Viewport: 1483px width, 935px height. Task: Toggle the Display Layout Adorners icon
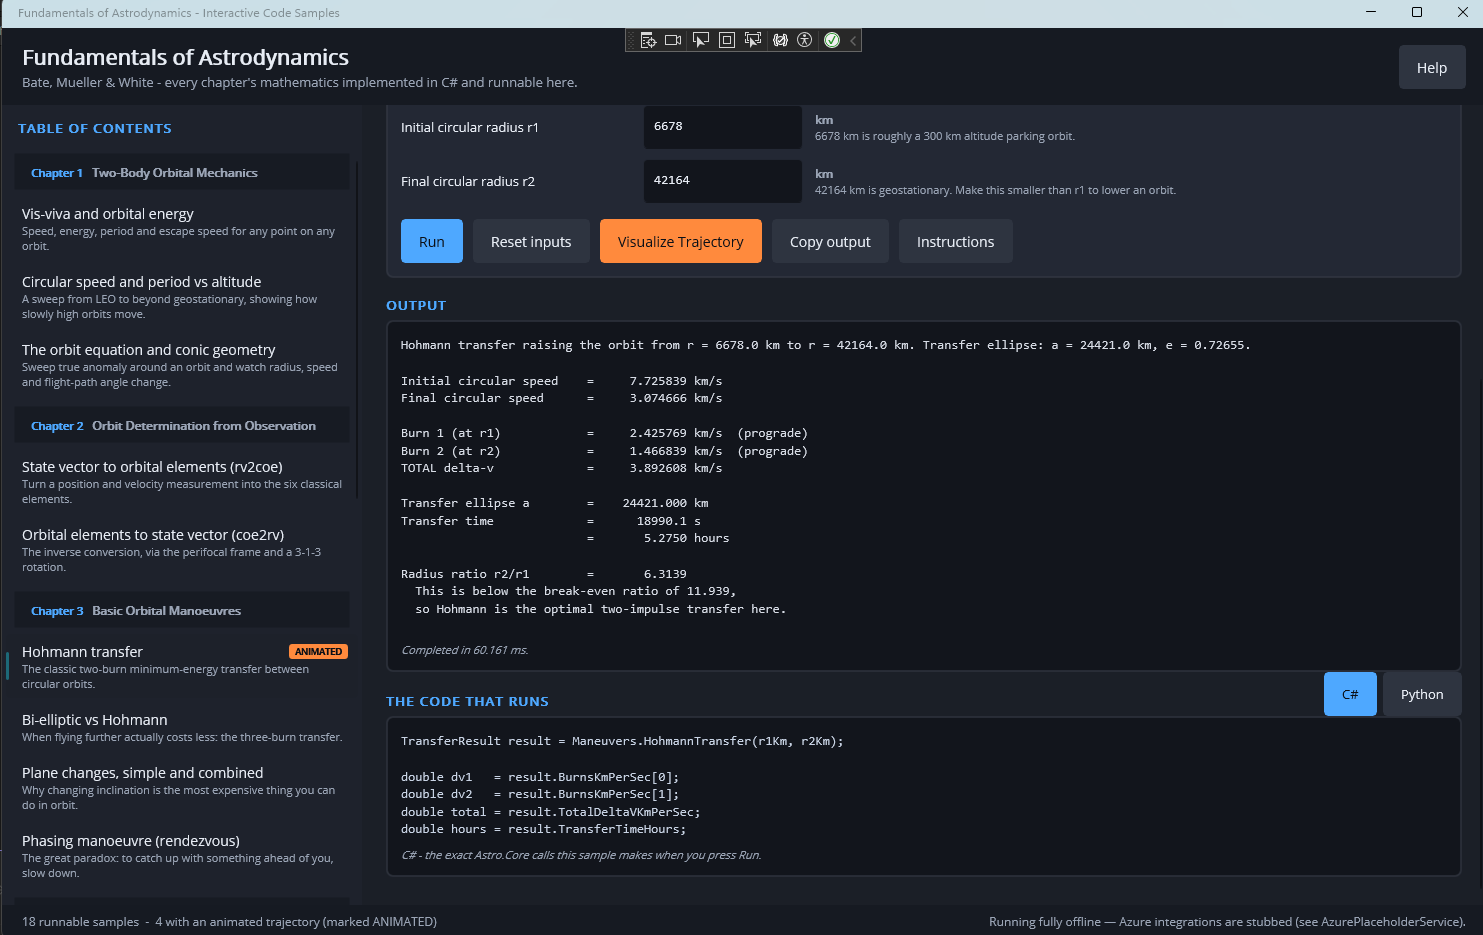(x=727, y=40)
